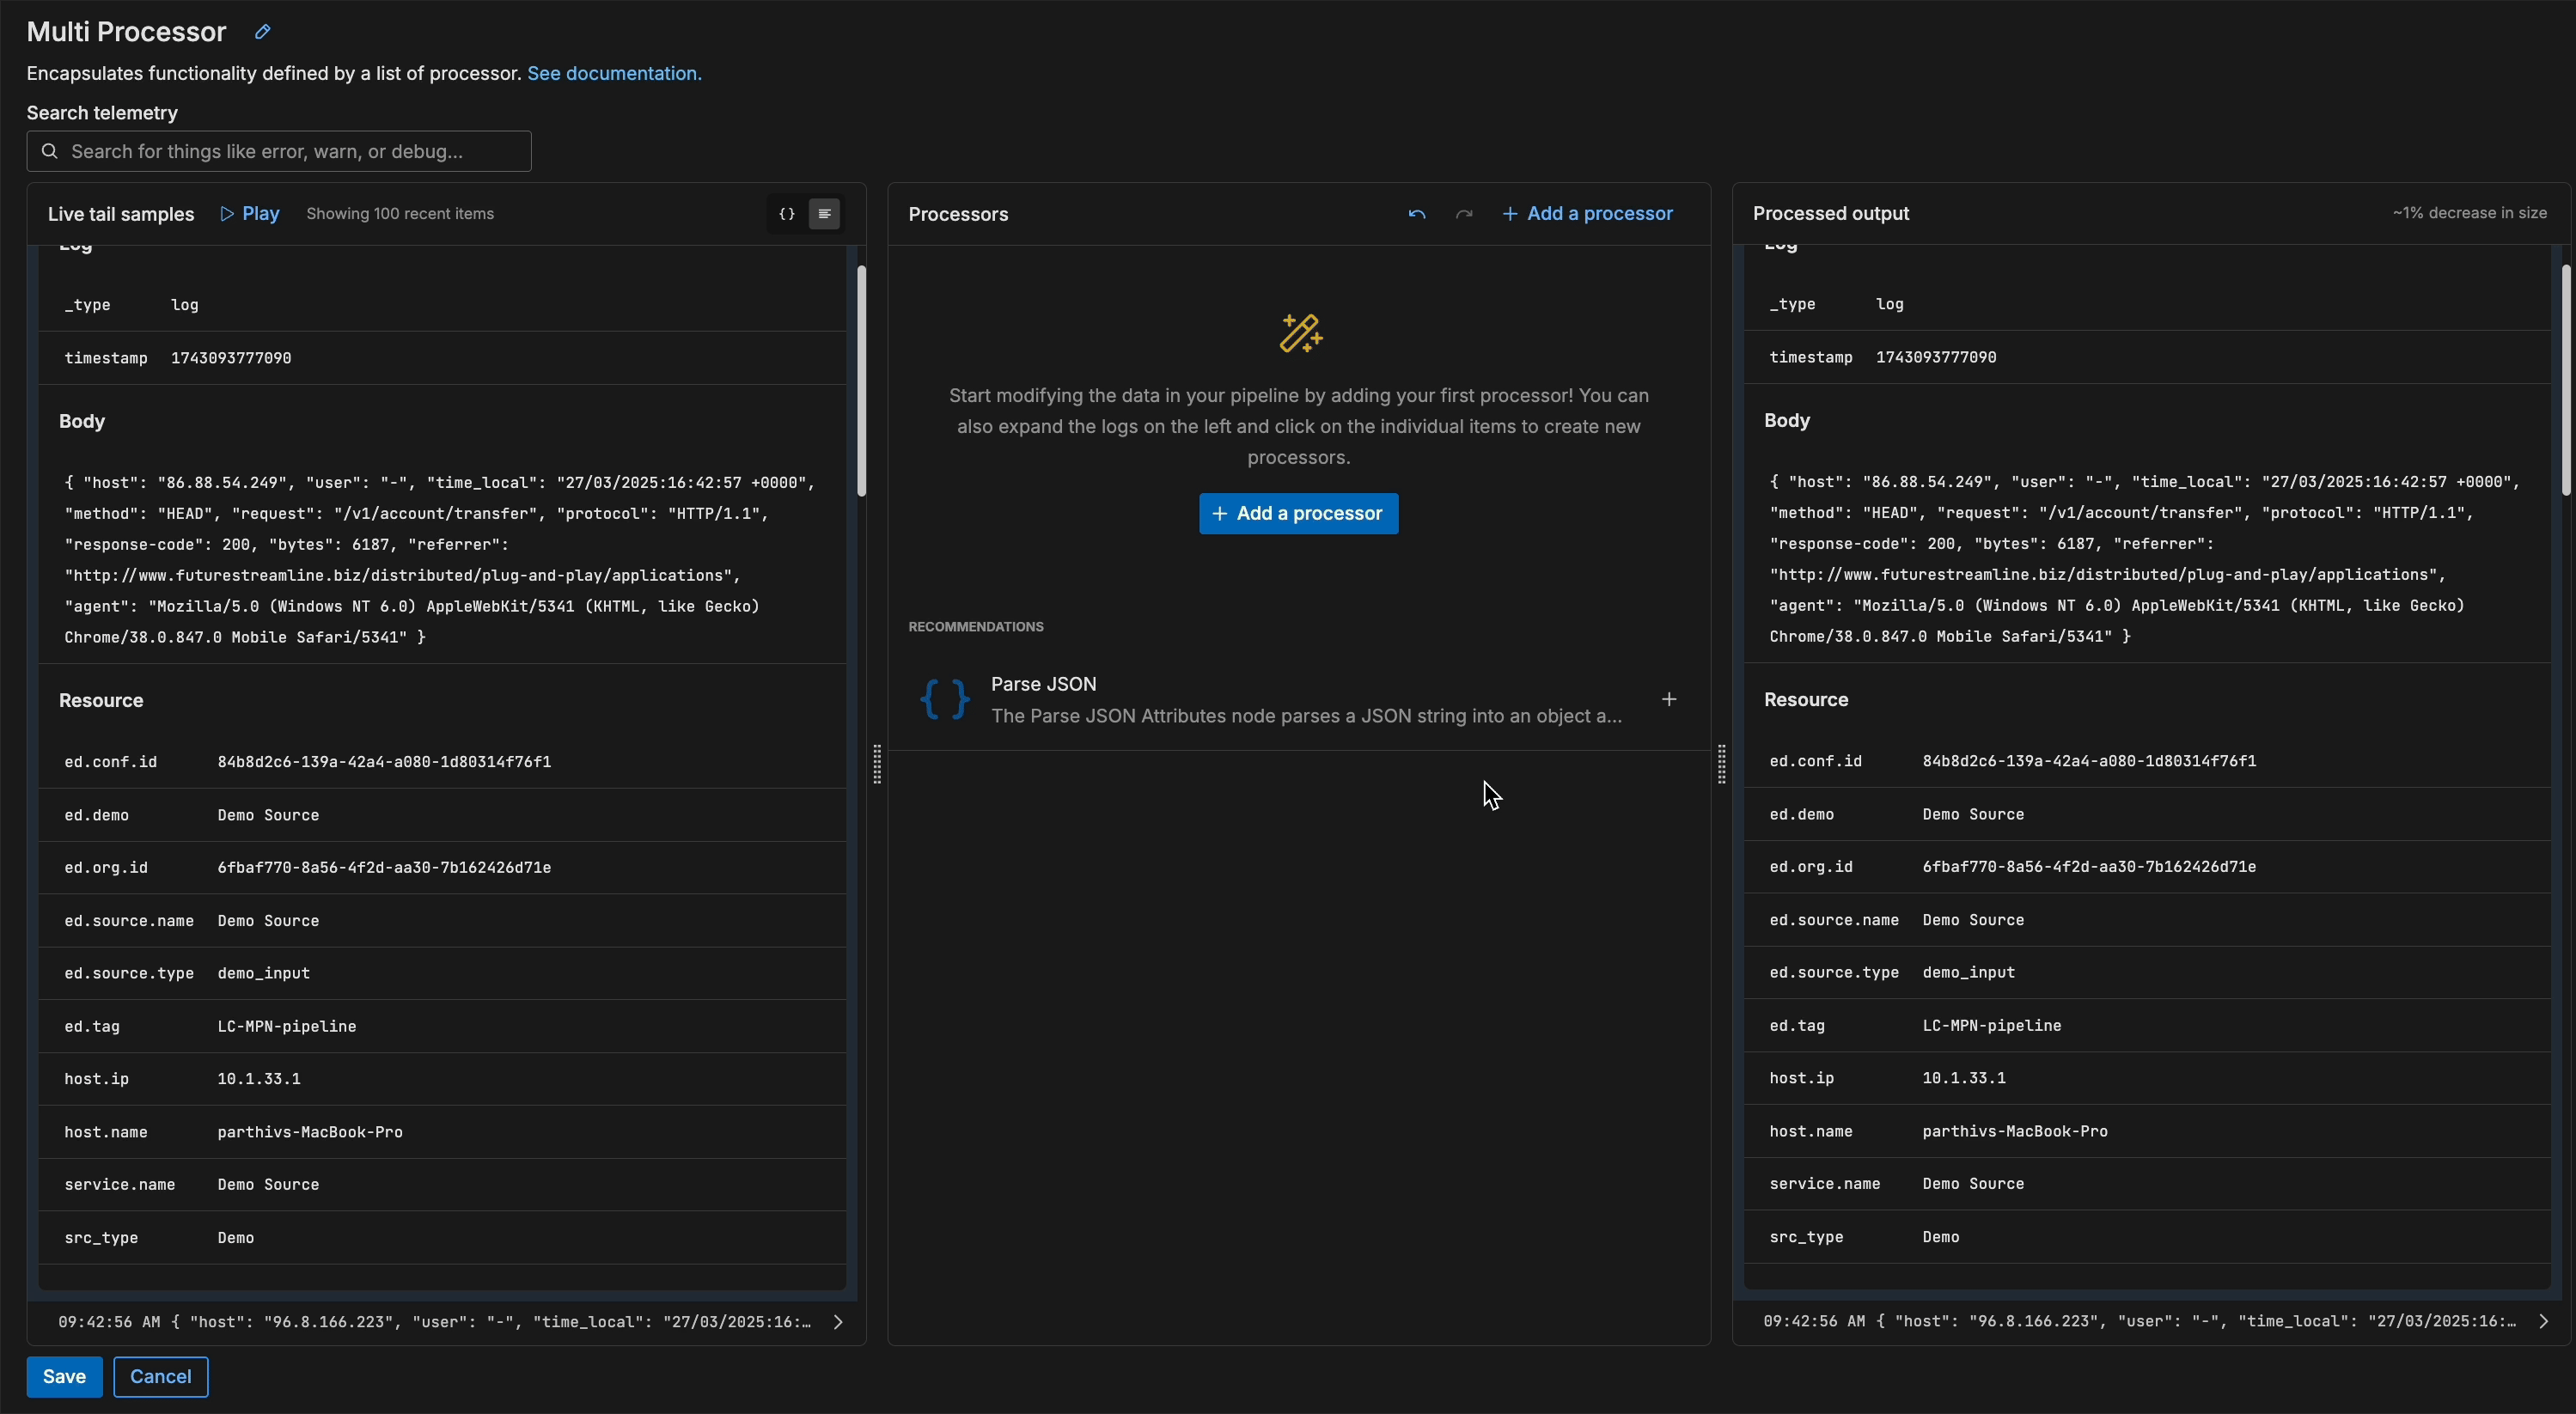
Task: Click the divider handle between live tail and Processors
Action: (877, 764)
